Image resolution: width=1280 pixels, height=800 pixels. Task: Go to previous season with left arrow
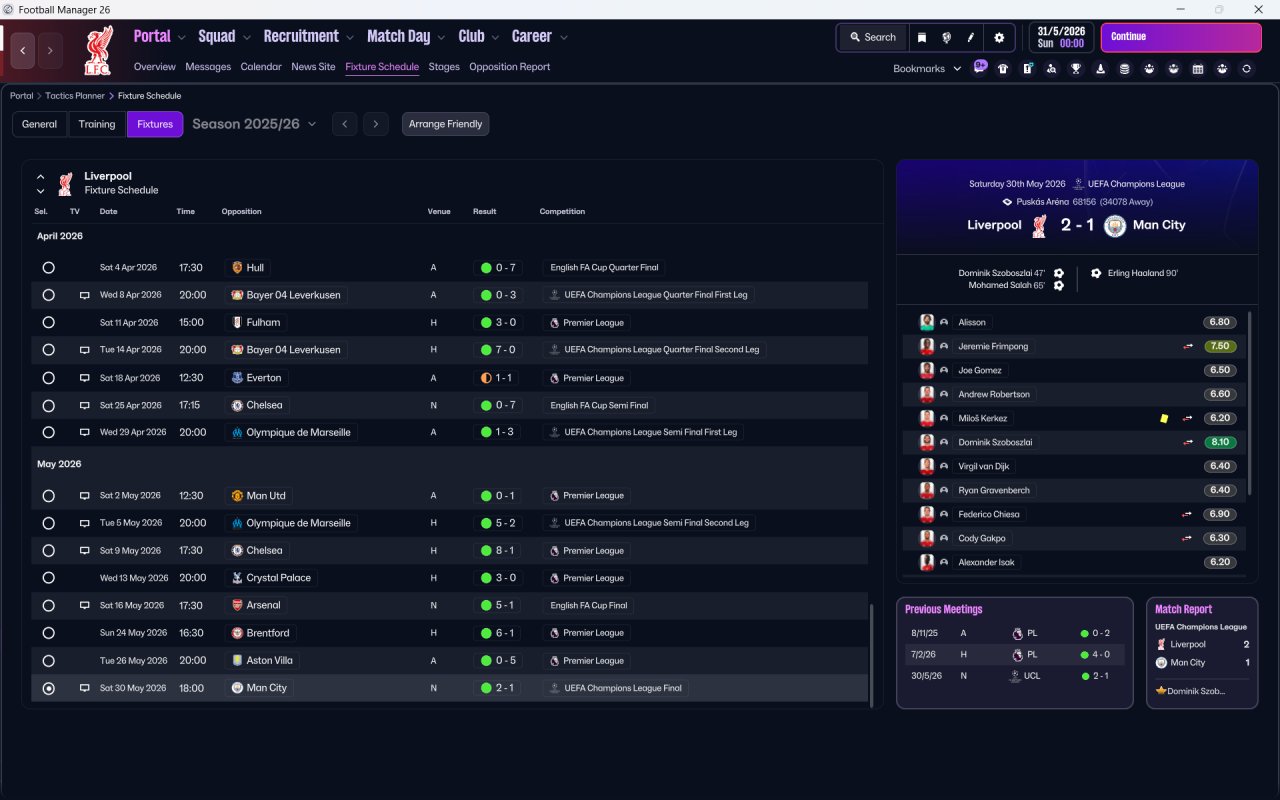tap(344, 124)
